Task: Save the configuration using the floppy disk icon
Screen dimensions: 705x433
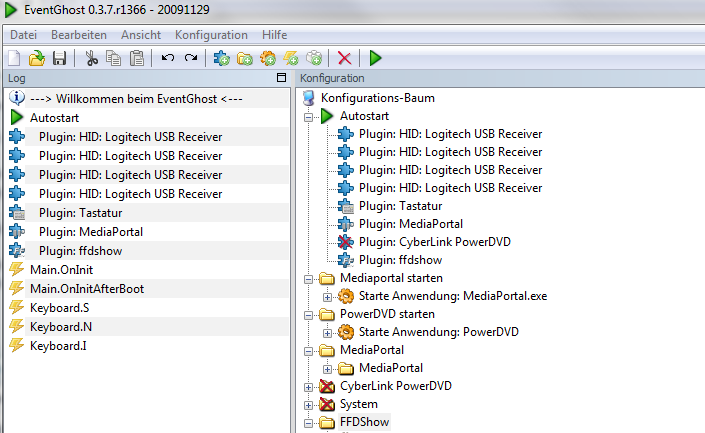Action: [59, 58]
